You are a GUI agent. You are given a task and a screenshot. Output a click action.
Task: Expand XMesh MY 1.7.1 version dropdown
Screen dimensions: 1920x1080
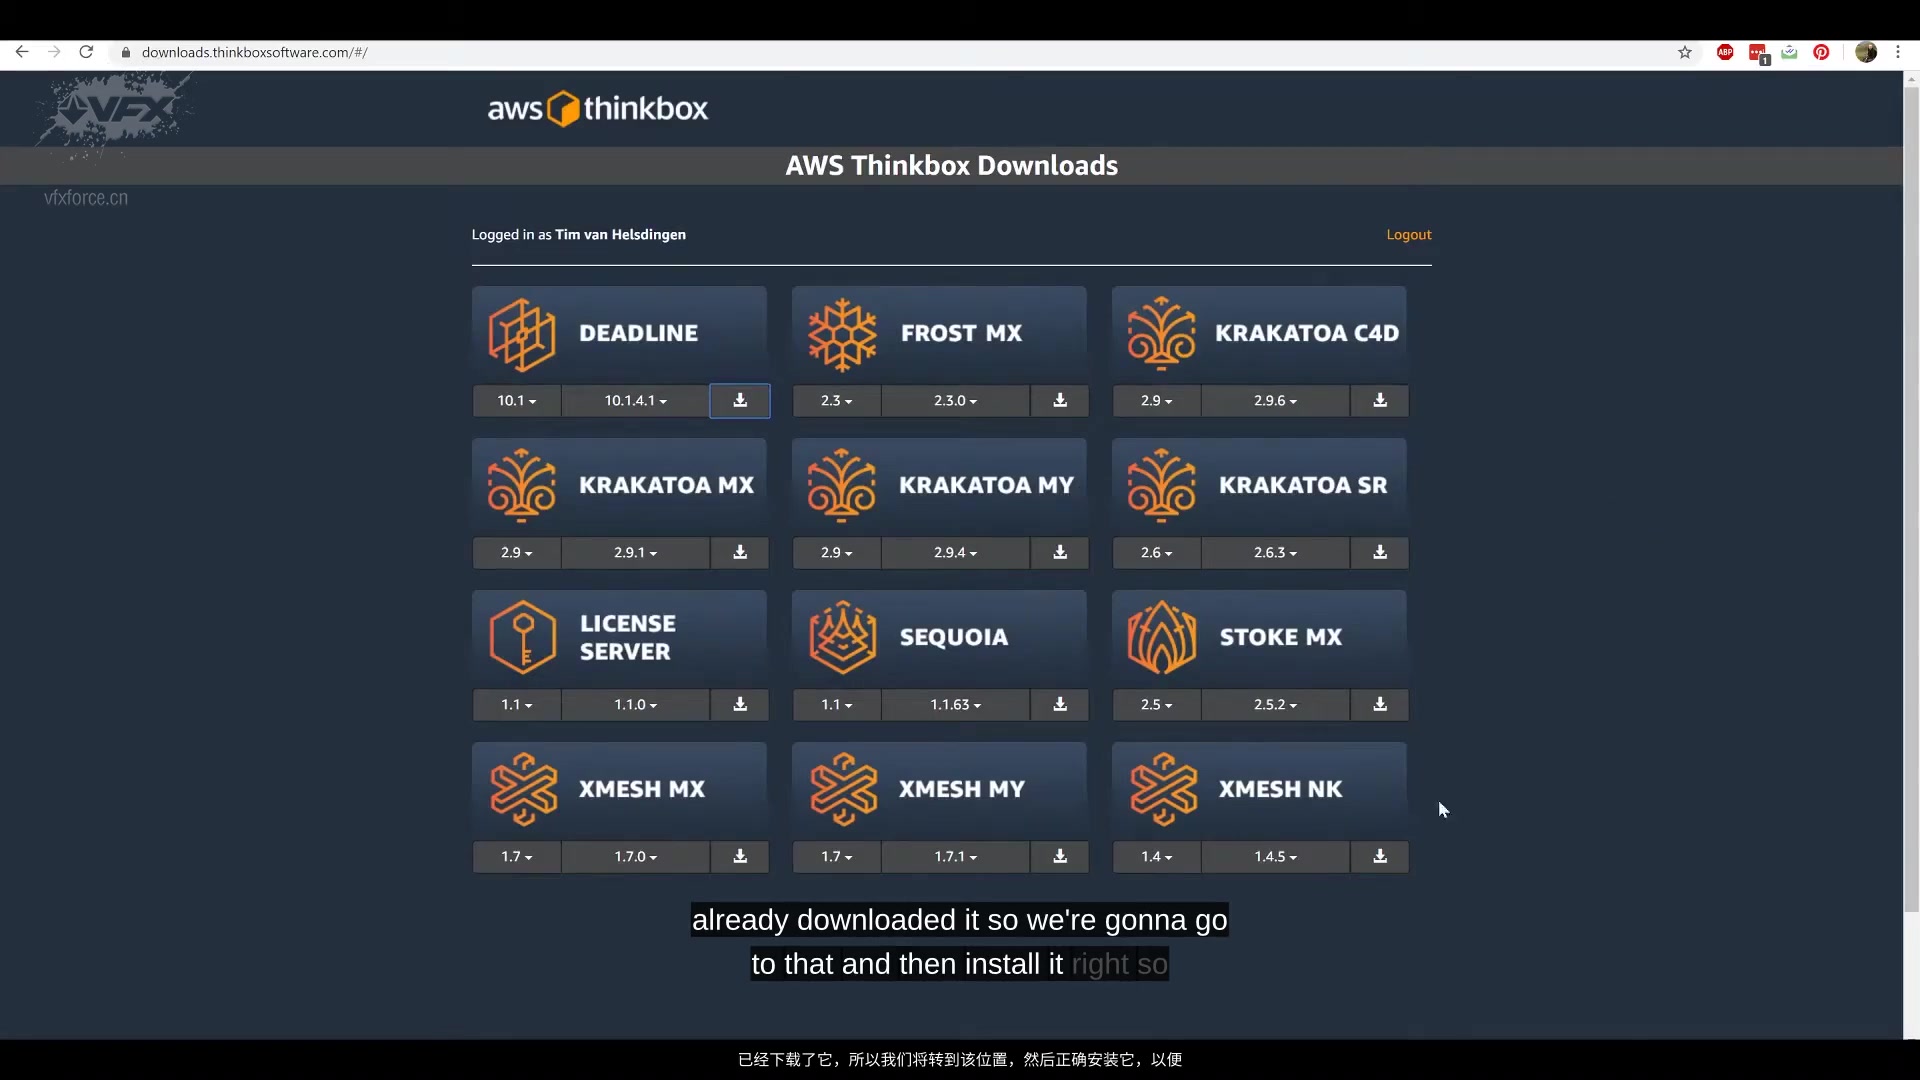pos(955,857)
